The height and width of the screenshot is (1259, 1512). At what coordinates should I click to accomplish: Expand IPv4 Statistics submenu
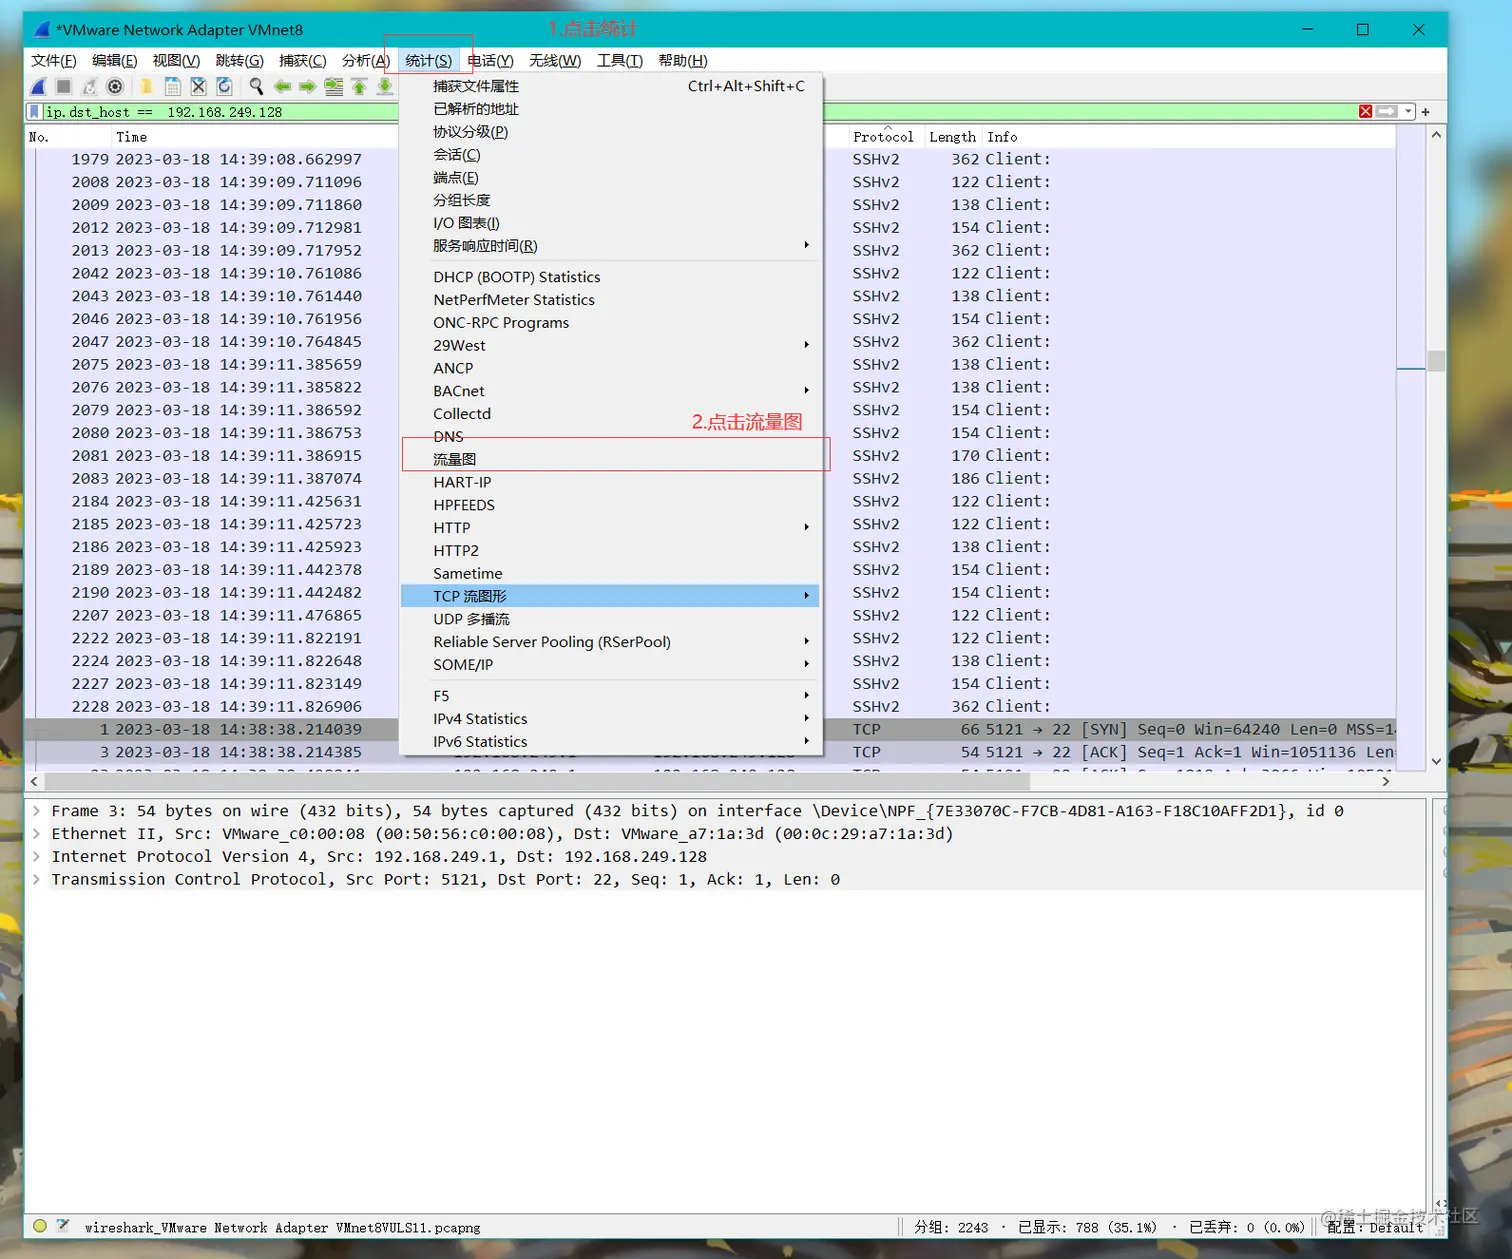[x=610, y=719]
